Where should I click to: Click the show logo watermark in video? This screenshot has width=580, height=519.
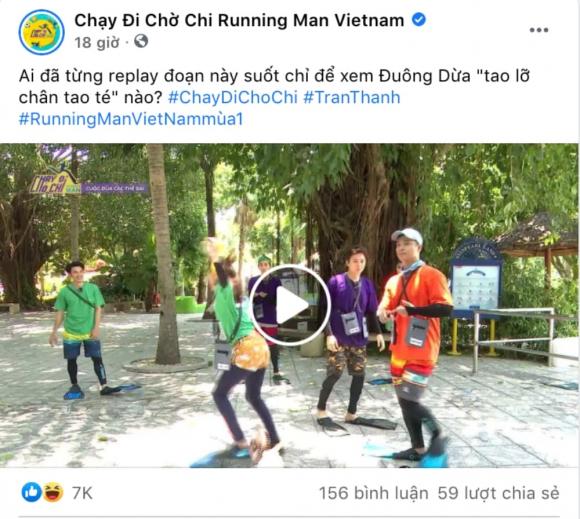tap(55, 179)
